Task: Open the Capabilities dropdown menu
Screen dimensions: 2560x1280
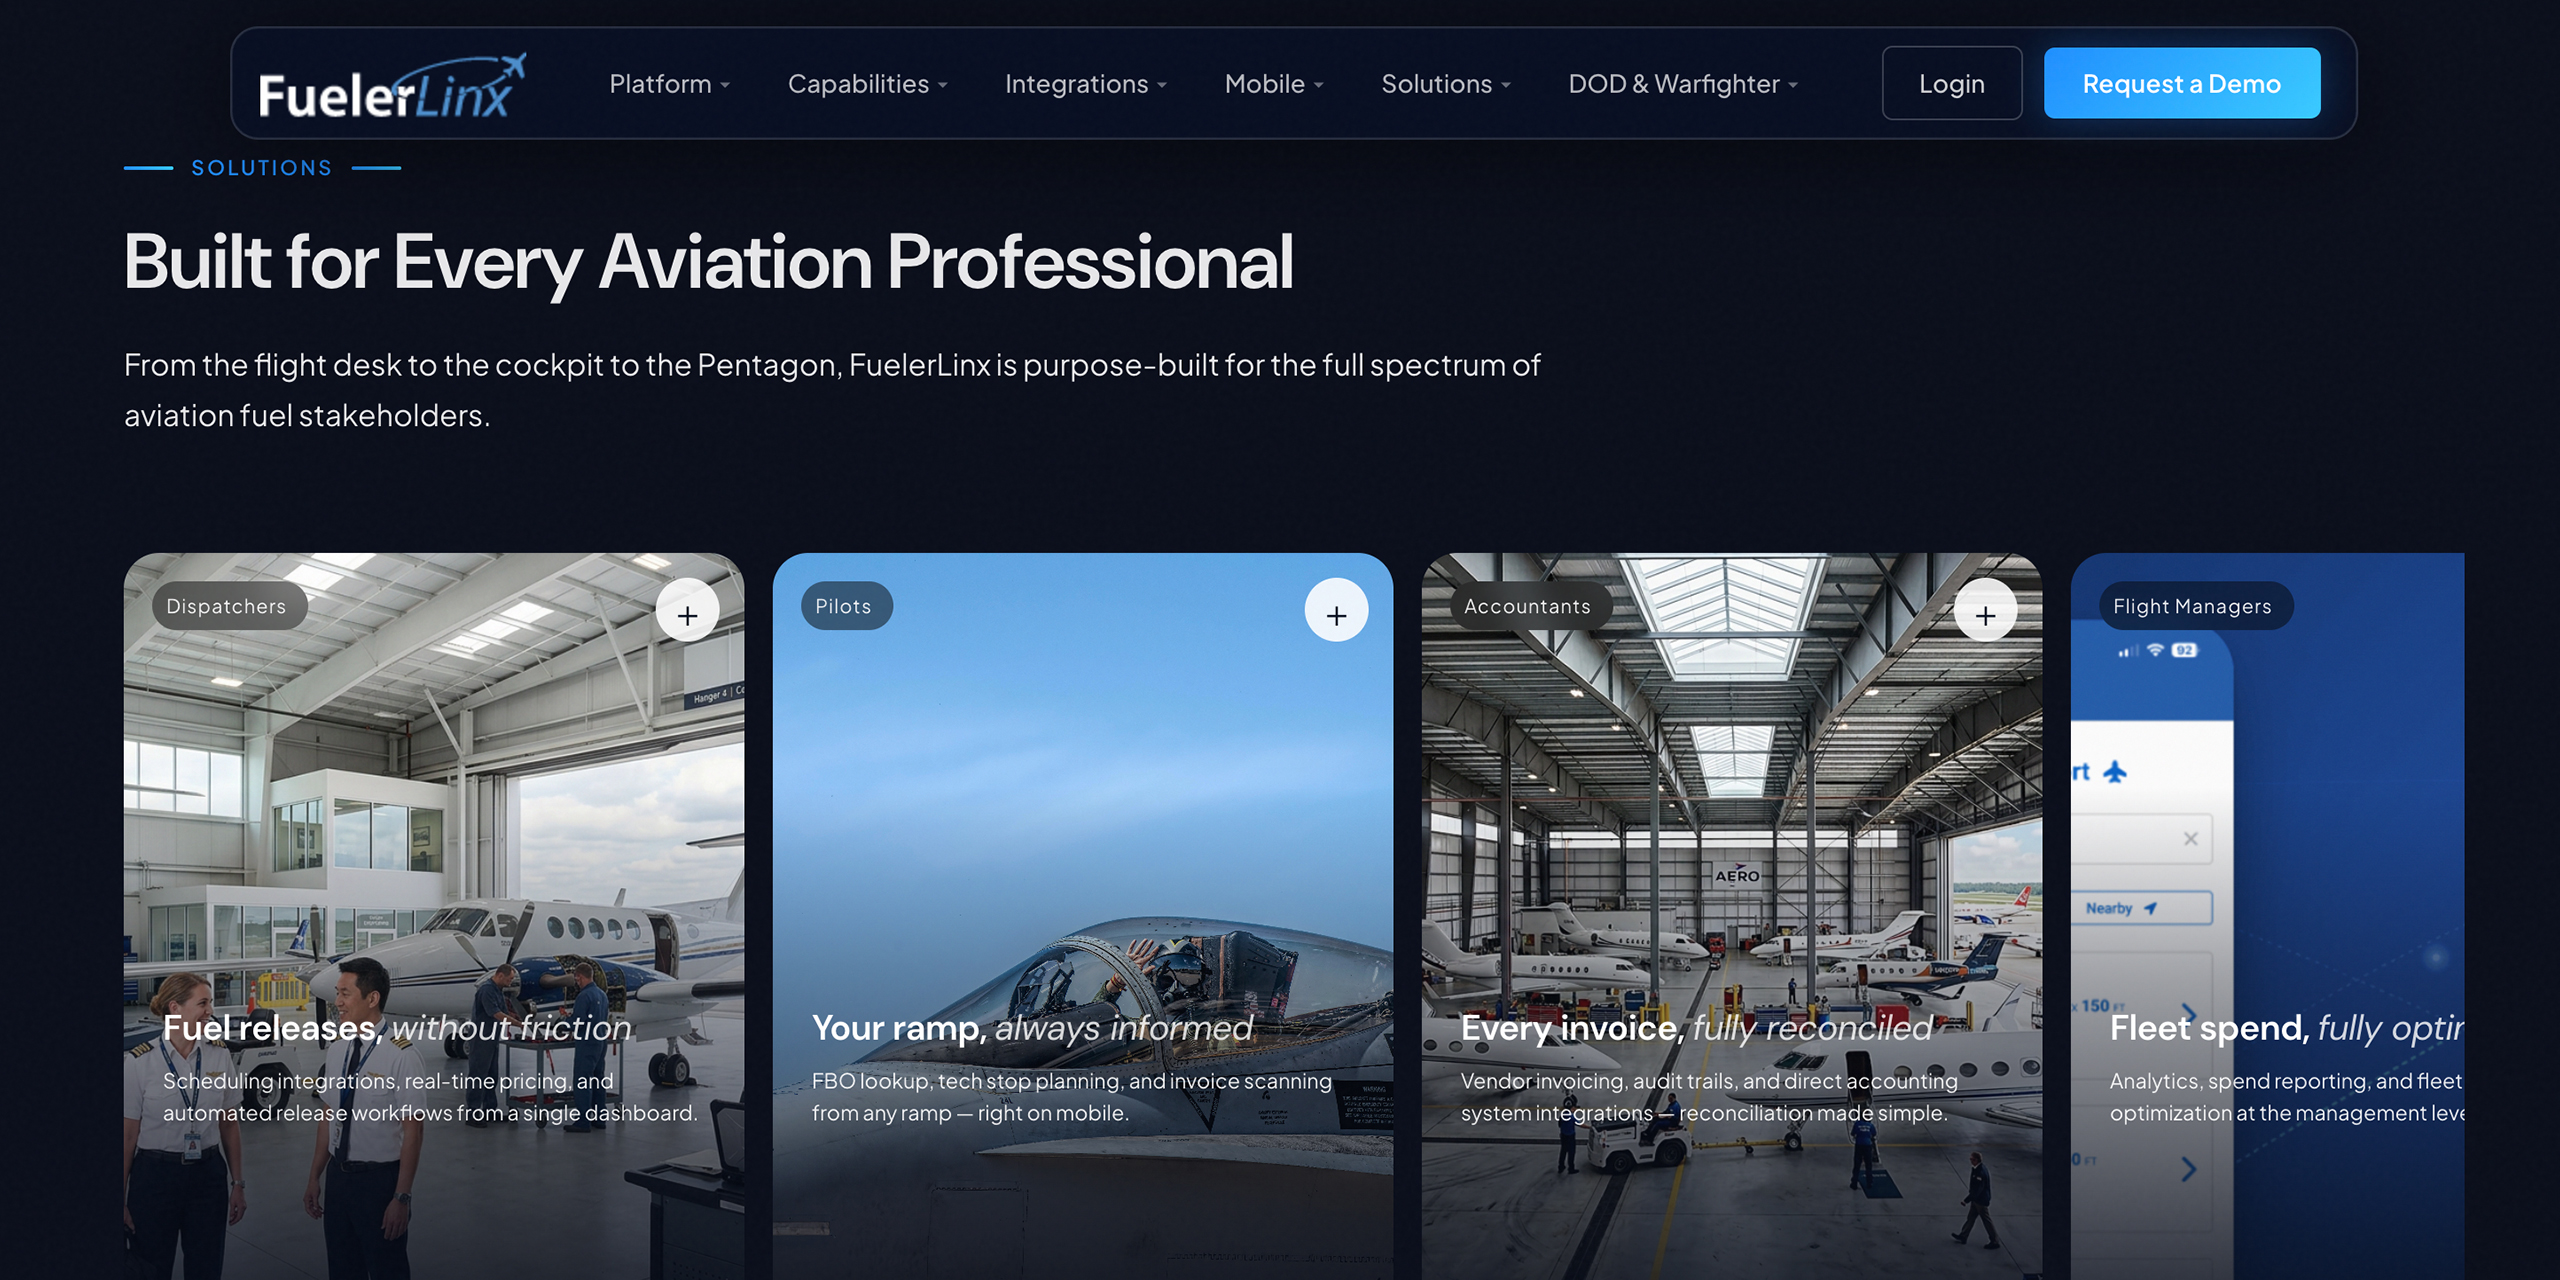Action: (867, 84)
